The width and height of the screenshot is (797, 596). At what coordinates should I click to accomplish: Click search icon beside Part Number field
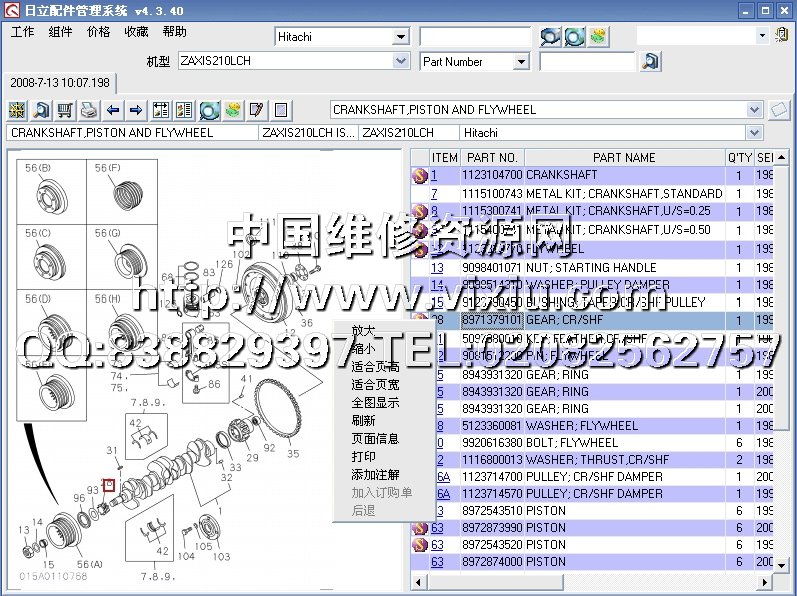(650, 62)
